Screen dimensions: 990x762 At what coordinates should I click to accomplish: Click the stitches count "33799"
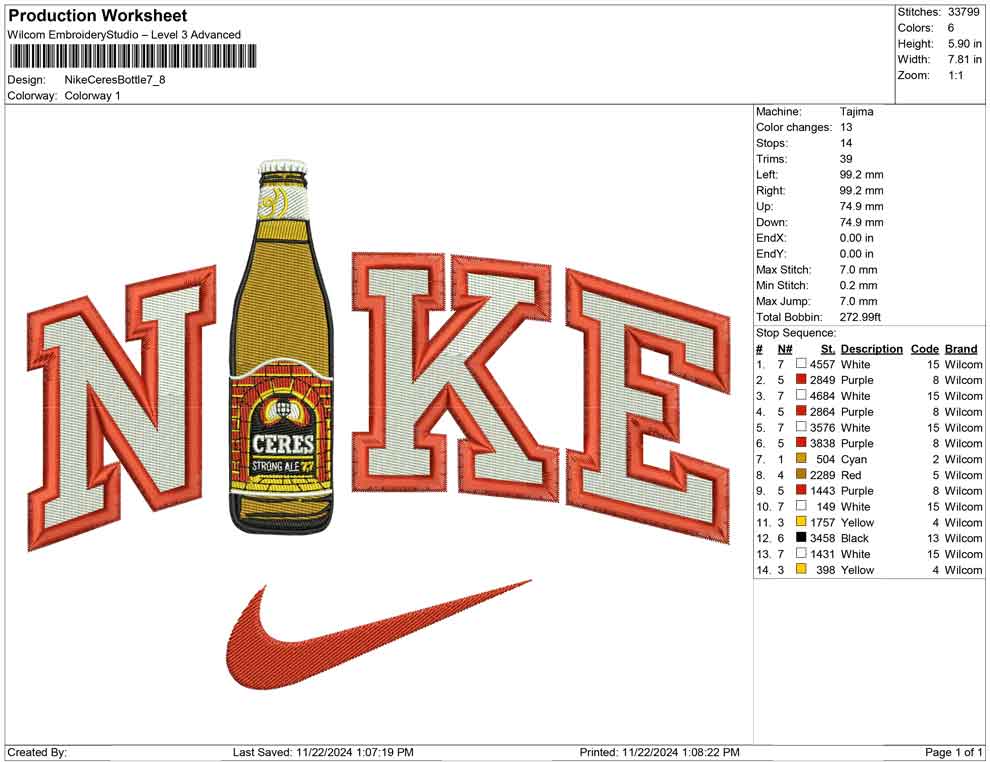[x=963, y=12]
